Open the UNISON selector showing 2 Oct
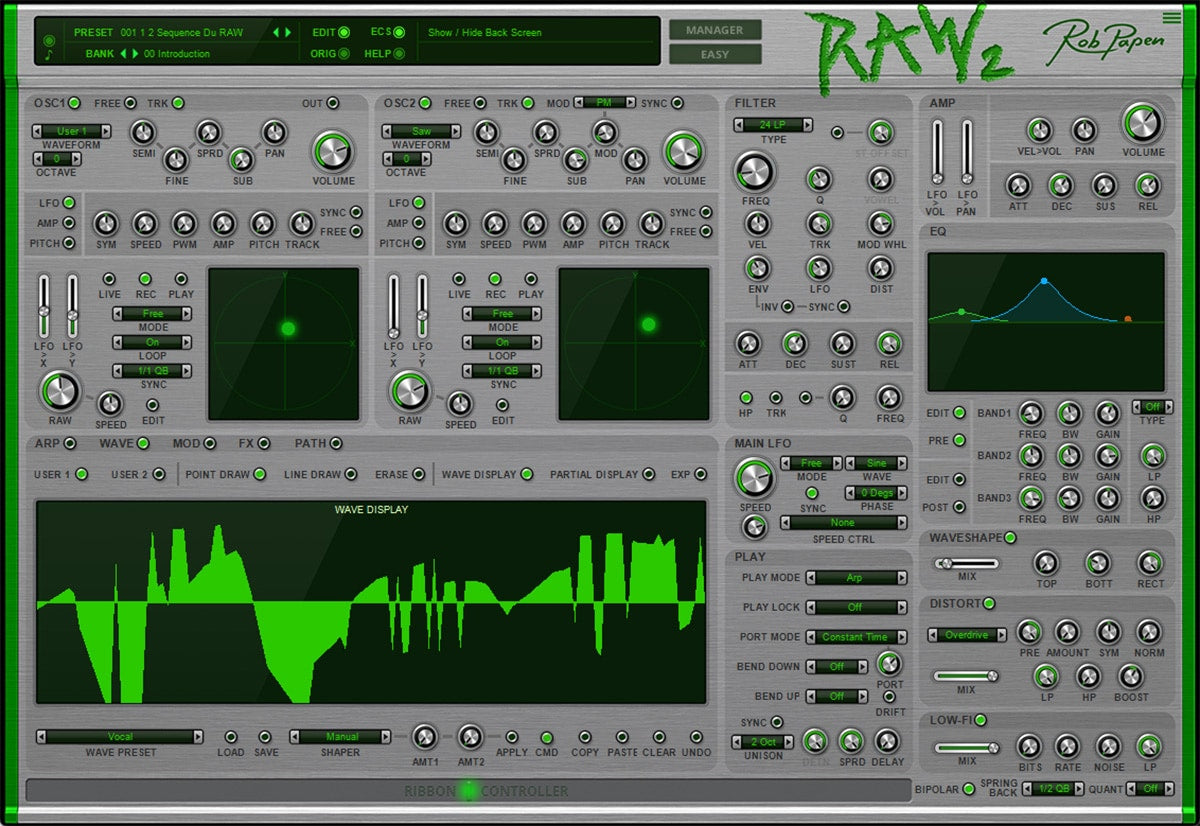The height and width of the screenshot is (826, 1200). click(x=762, y=742)
